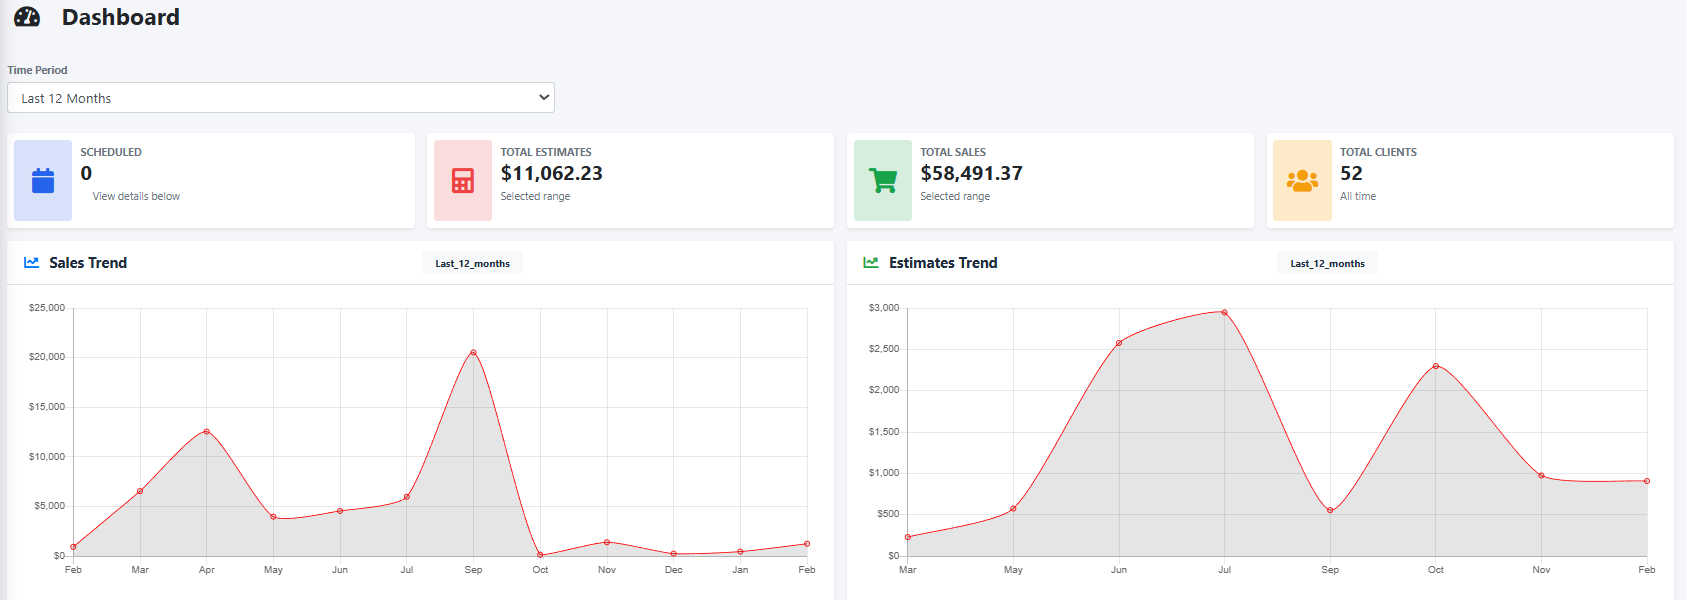The width and height of the screenshot is (1687, 600).
Task: Open the Time Period dropdown
Action: pyautogui.click(x=280, y=98)
